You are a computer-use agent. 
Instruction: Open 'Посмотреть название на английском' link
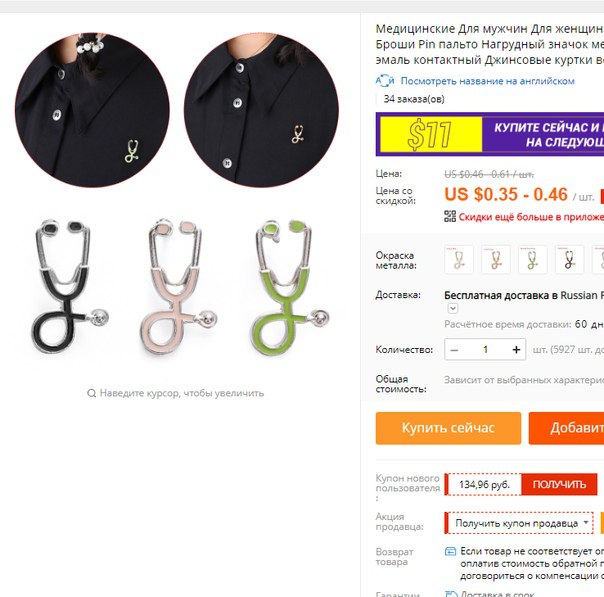pos(488,81)
